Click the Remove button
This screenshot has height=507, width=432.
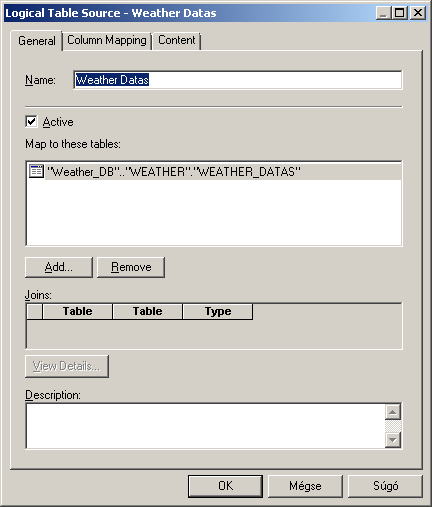[131, 267]
